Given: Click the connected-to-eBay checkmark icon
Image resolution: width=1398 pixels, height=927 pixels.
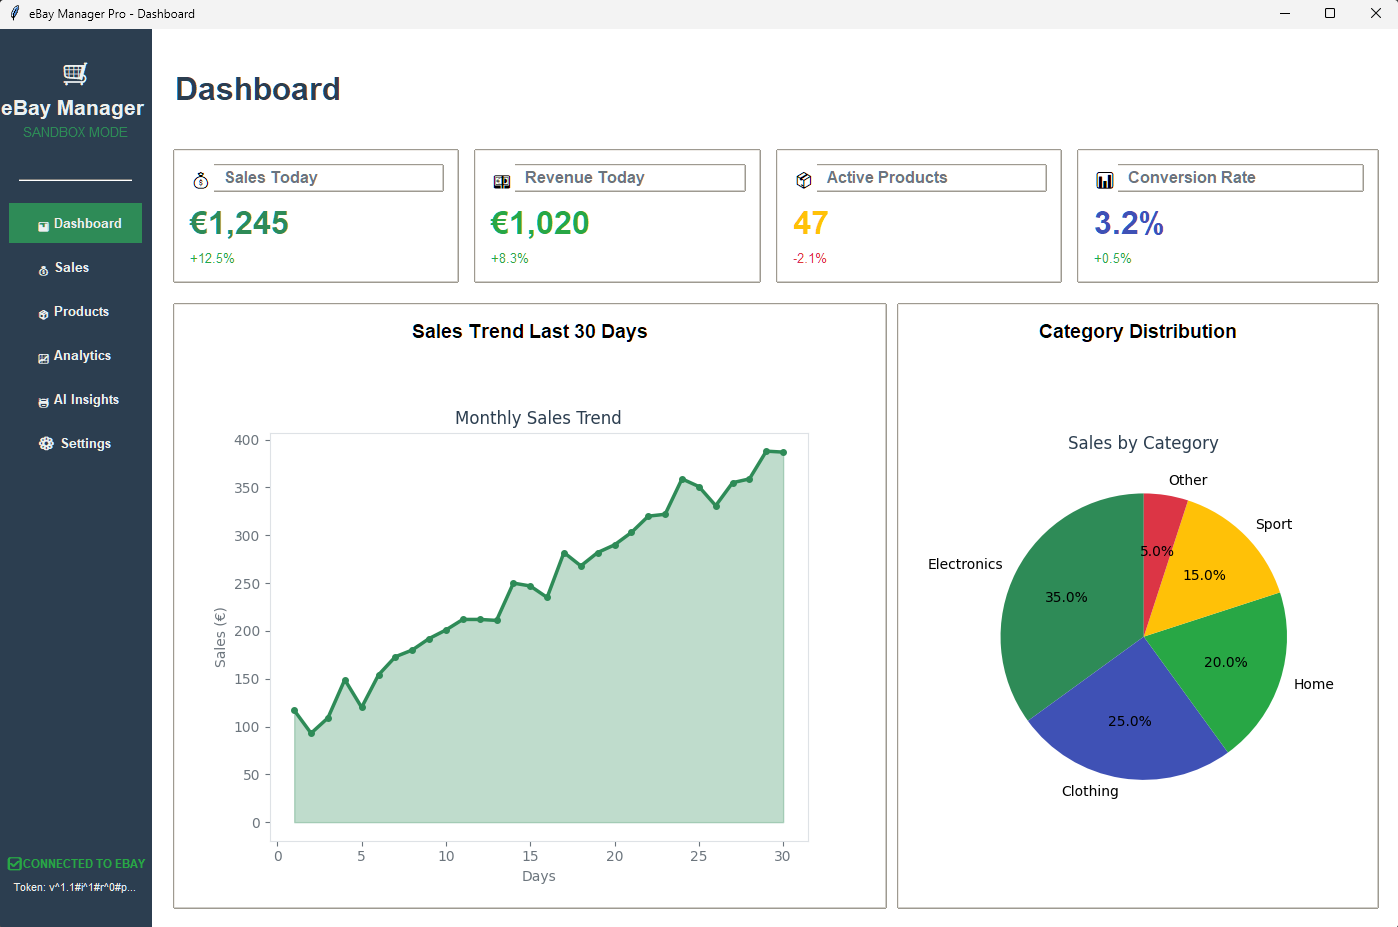Looking at the screenshot, I should pos(14,863).
